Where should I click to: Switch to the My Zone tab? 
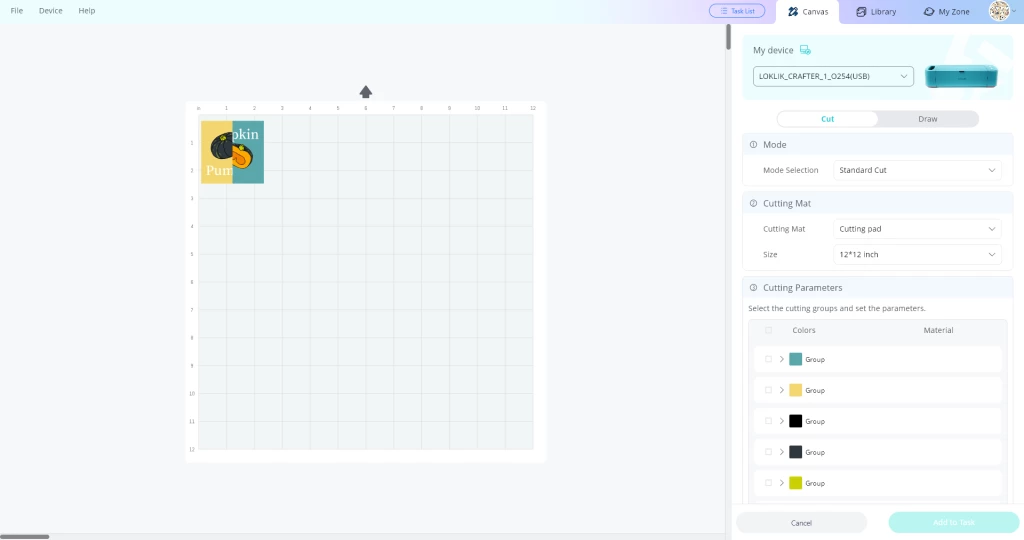click(x=946, y=12)
